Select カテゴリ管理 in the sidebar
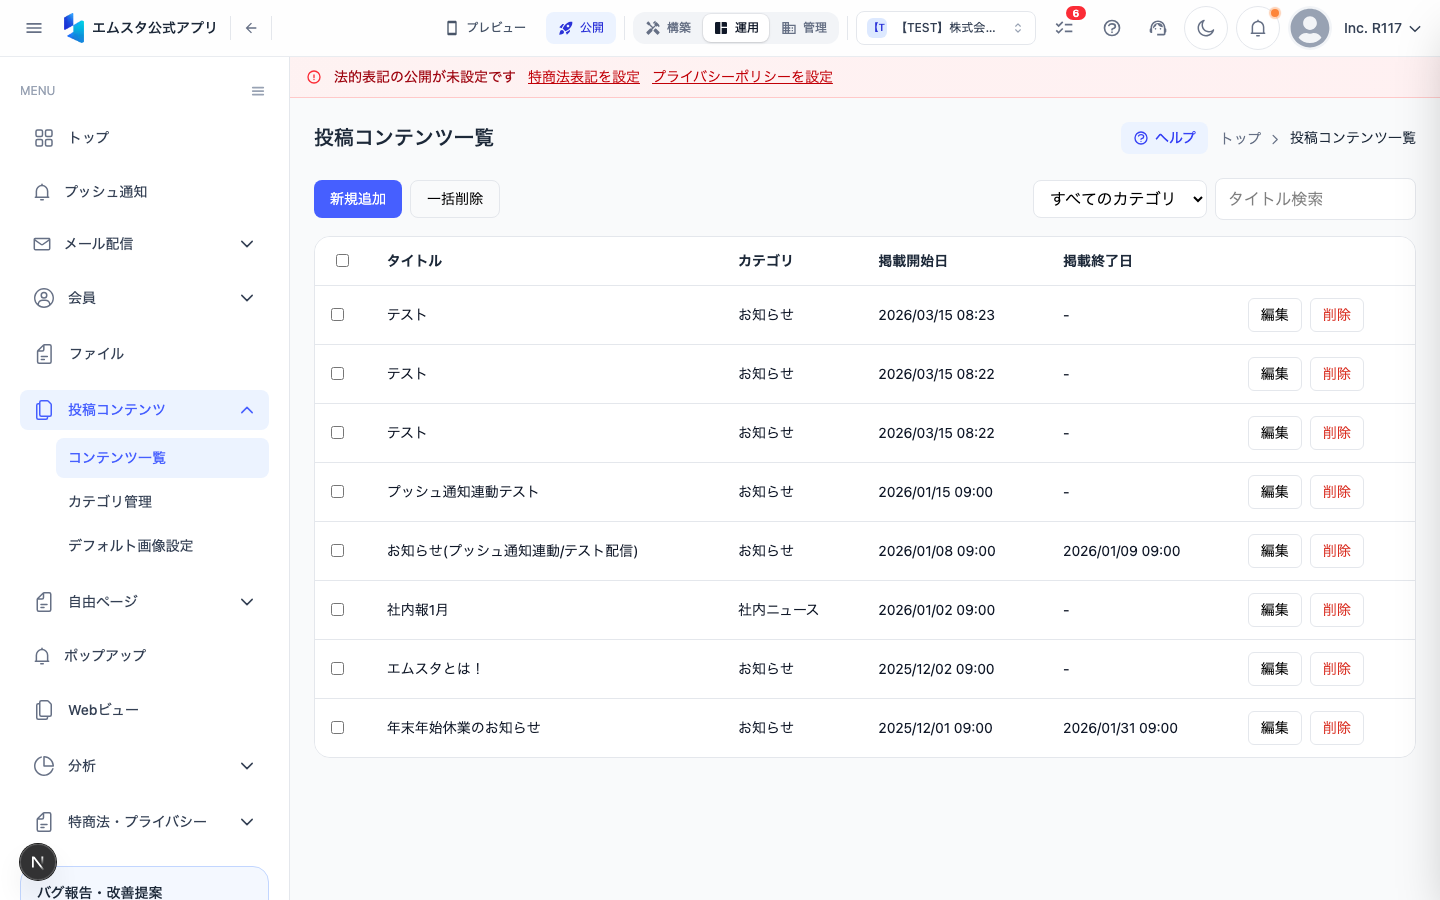This screenshot has width=1440, height=900. point(162,502)
